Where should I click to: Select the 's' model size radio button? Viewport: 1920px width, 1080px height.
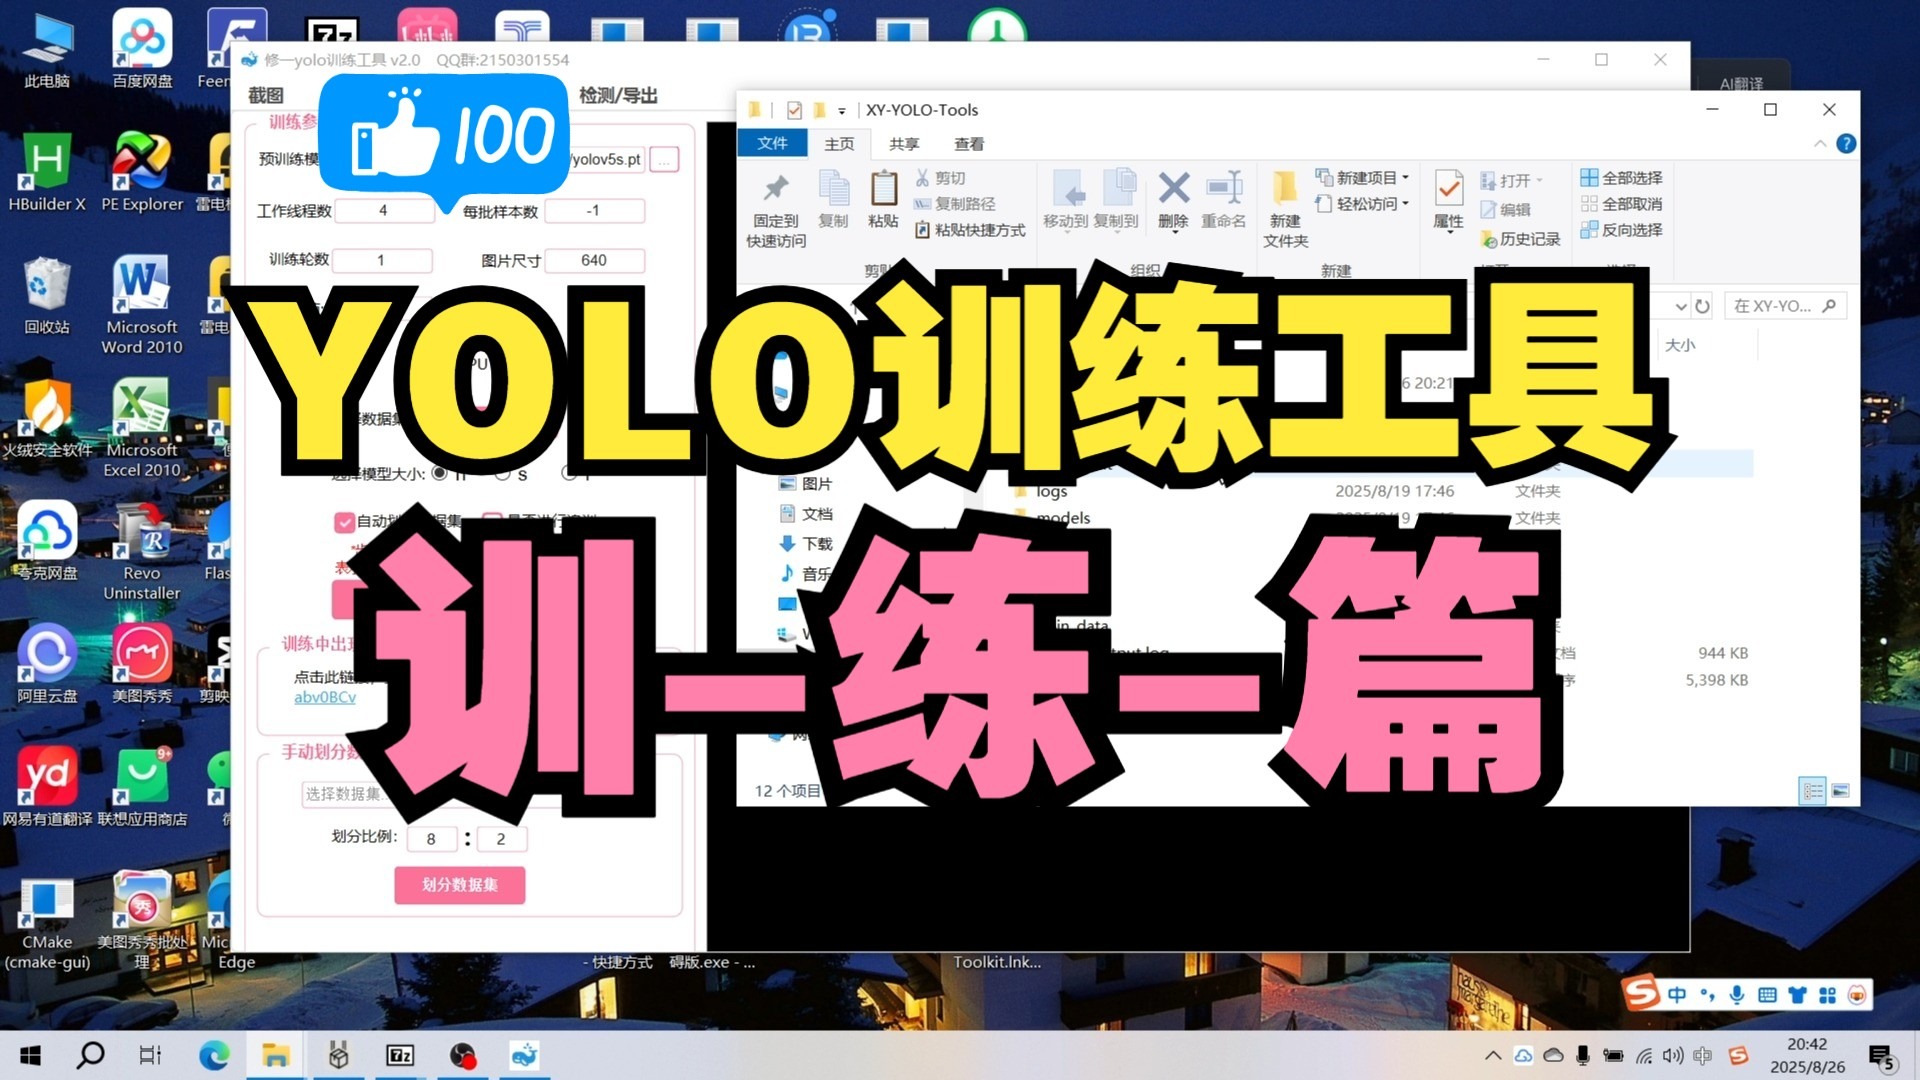(503, 473)
